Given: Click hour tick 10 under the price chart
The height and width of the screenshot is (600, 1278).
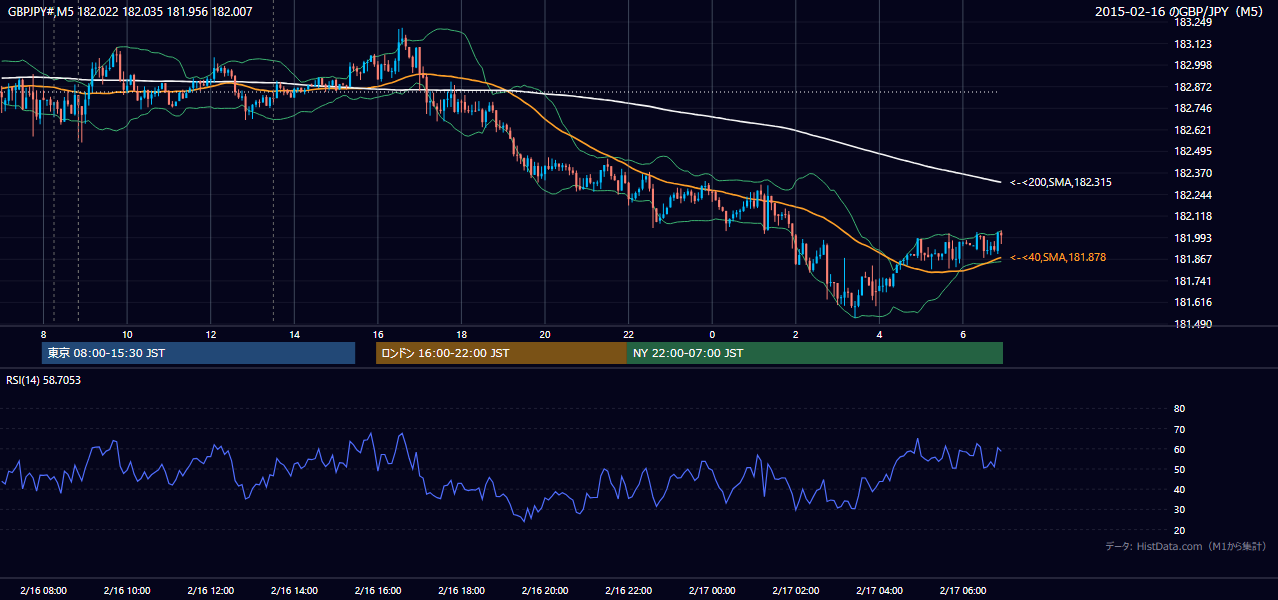Looking at the screenshot, I should tap(127, 333).
